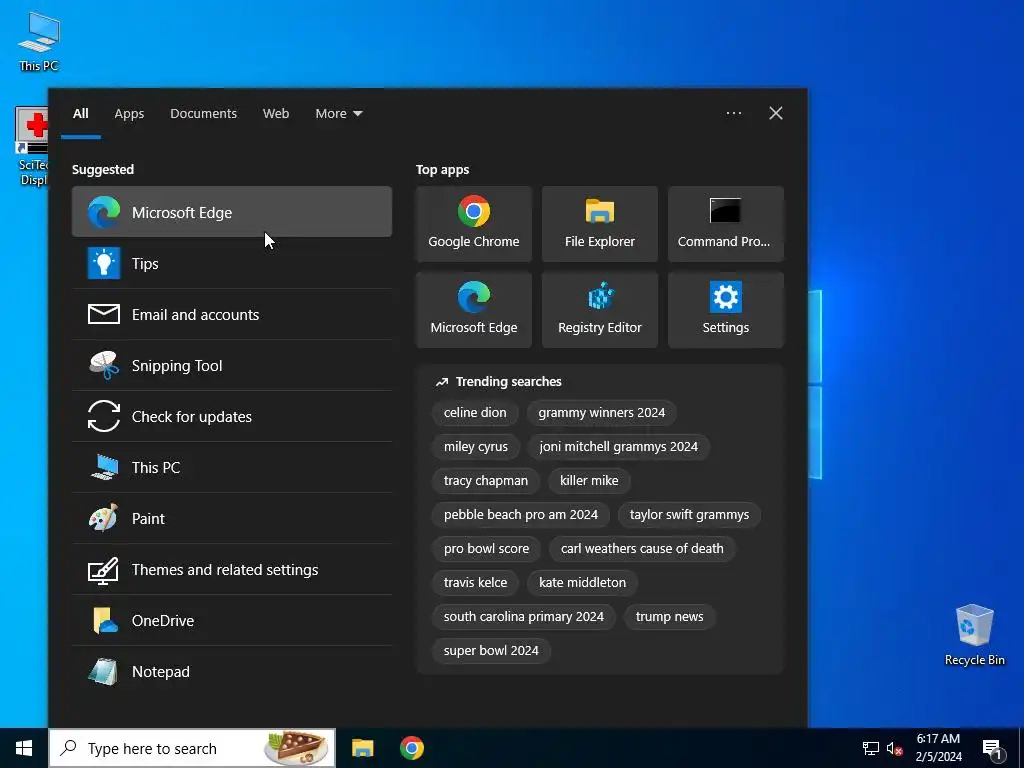Open OneDrive from suggestions
The height and width of the screenshot is (768, 1024).
[232, 620]
